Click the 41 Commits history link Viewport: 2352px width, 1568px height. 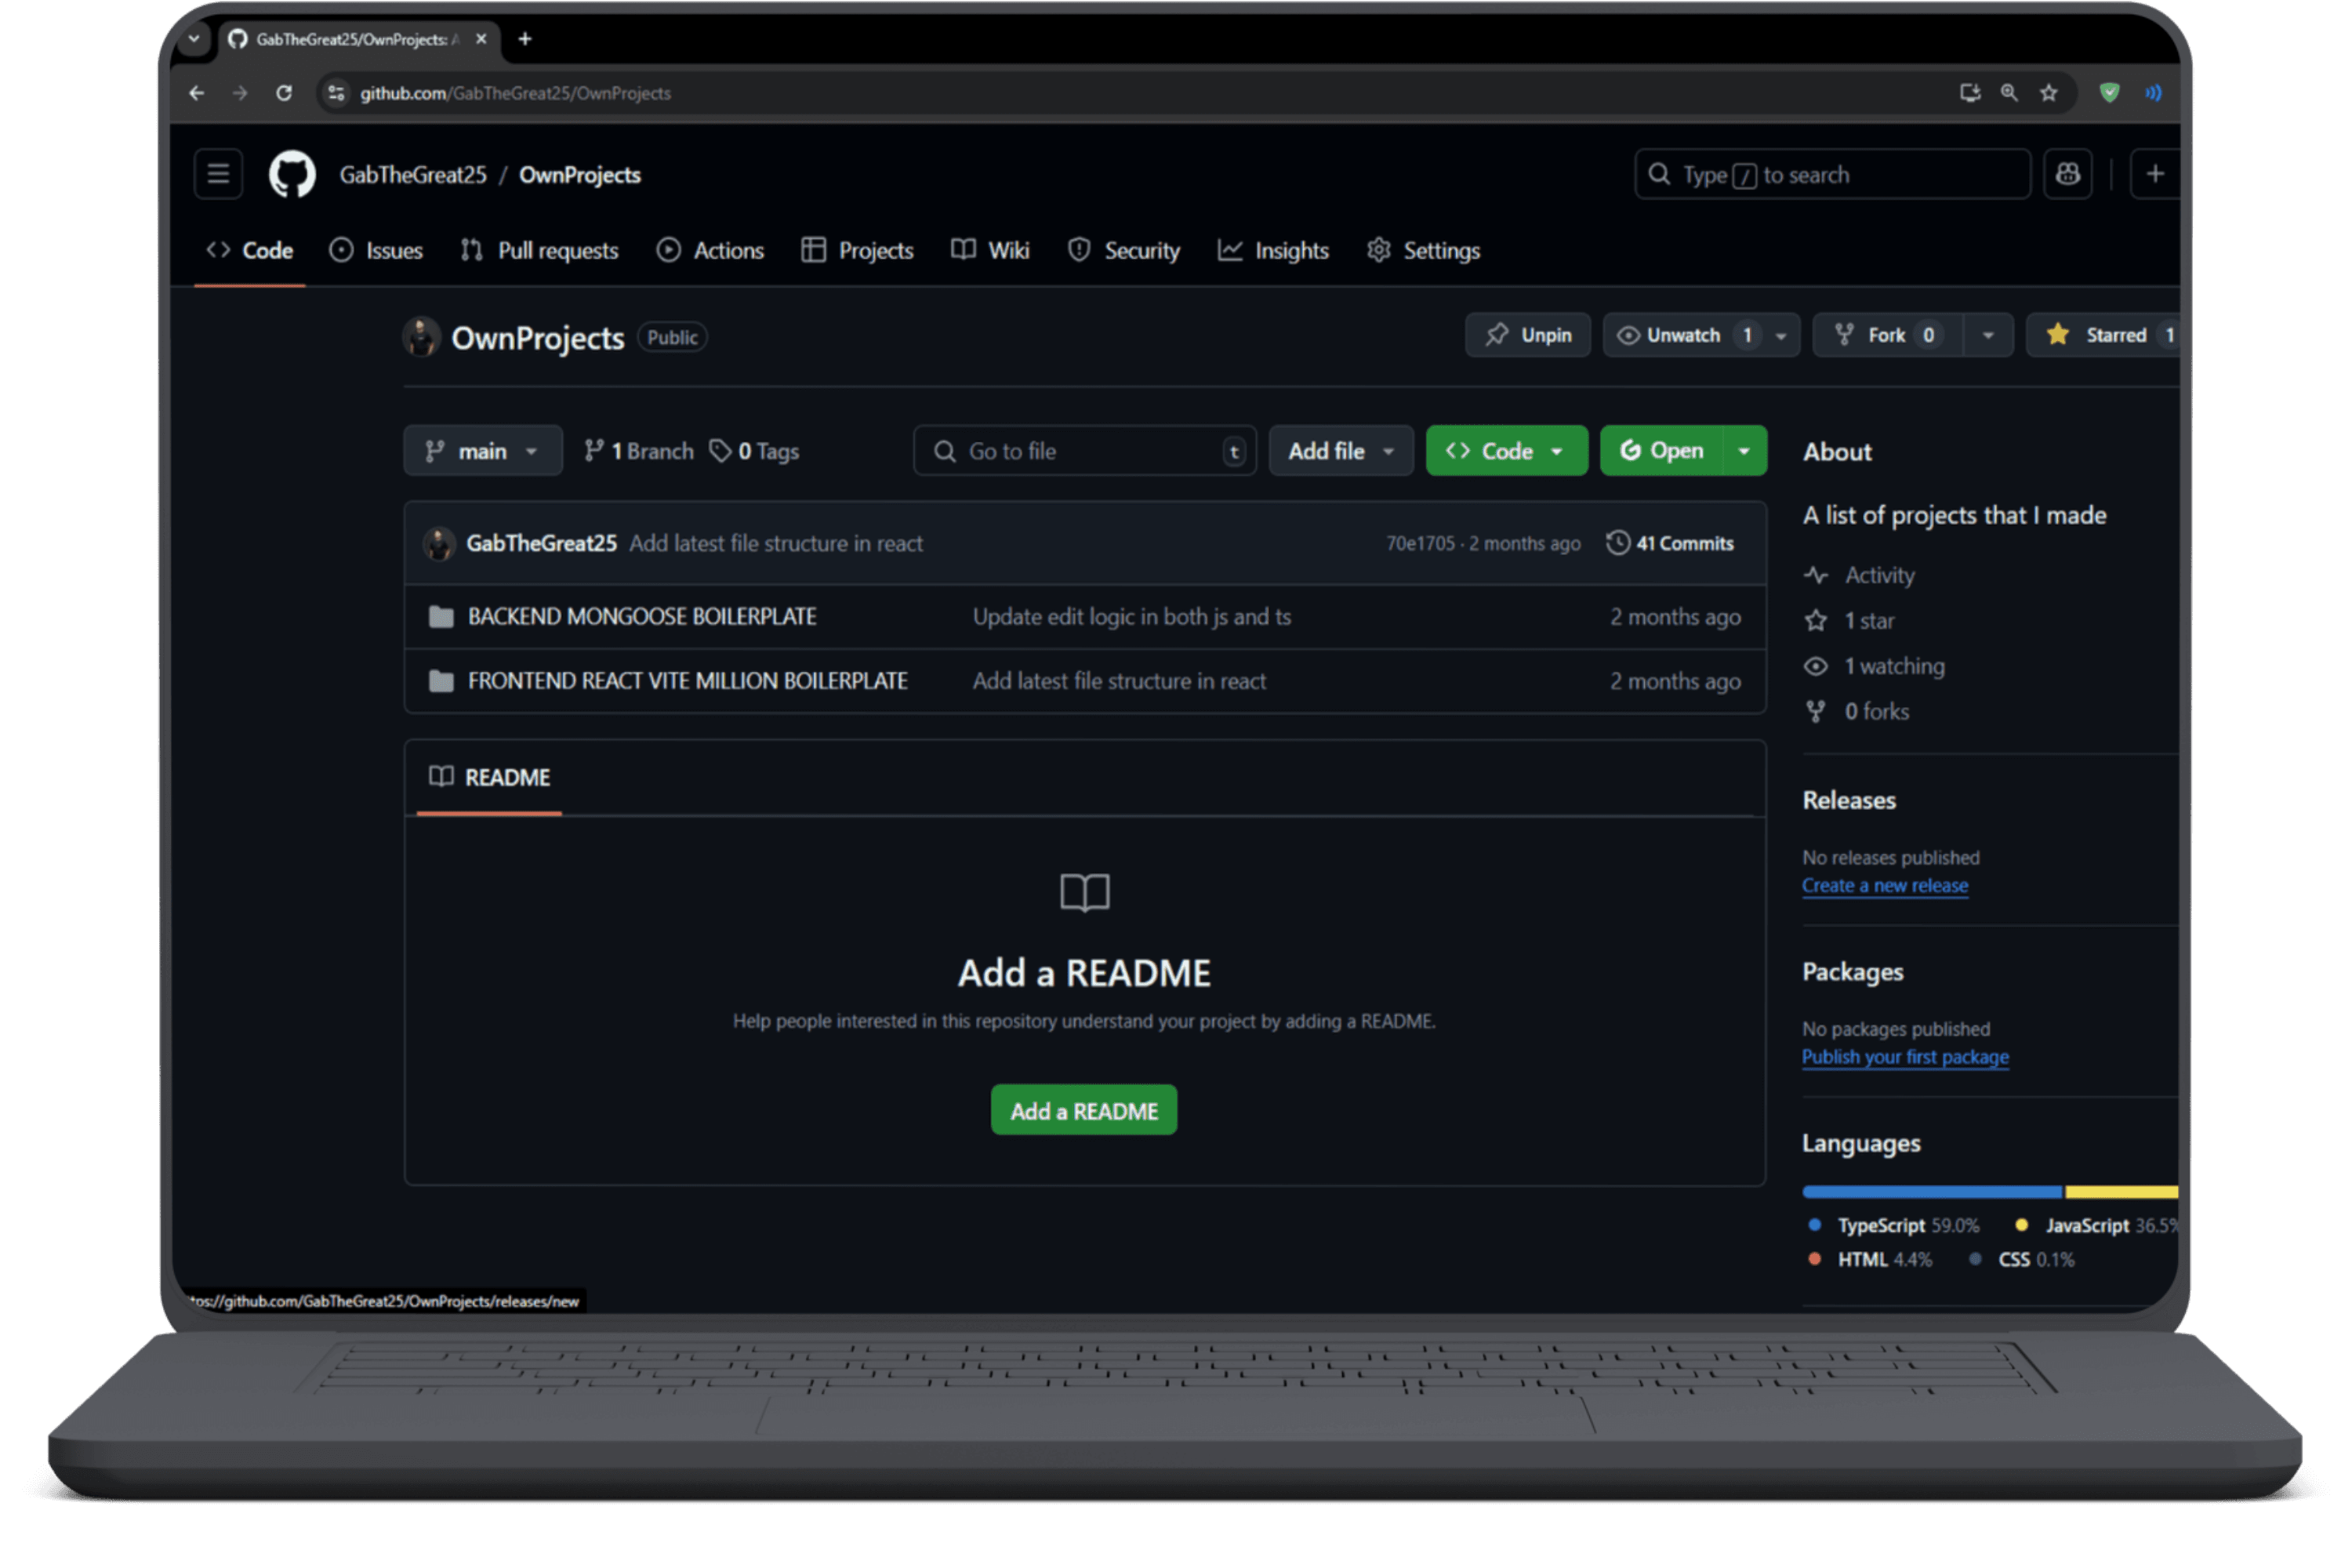click(1669, 543)
